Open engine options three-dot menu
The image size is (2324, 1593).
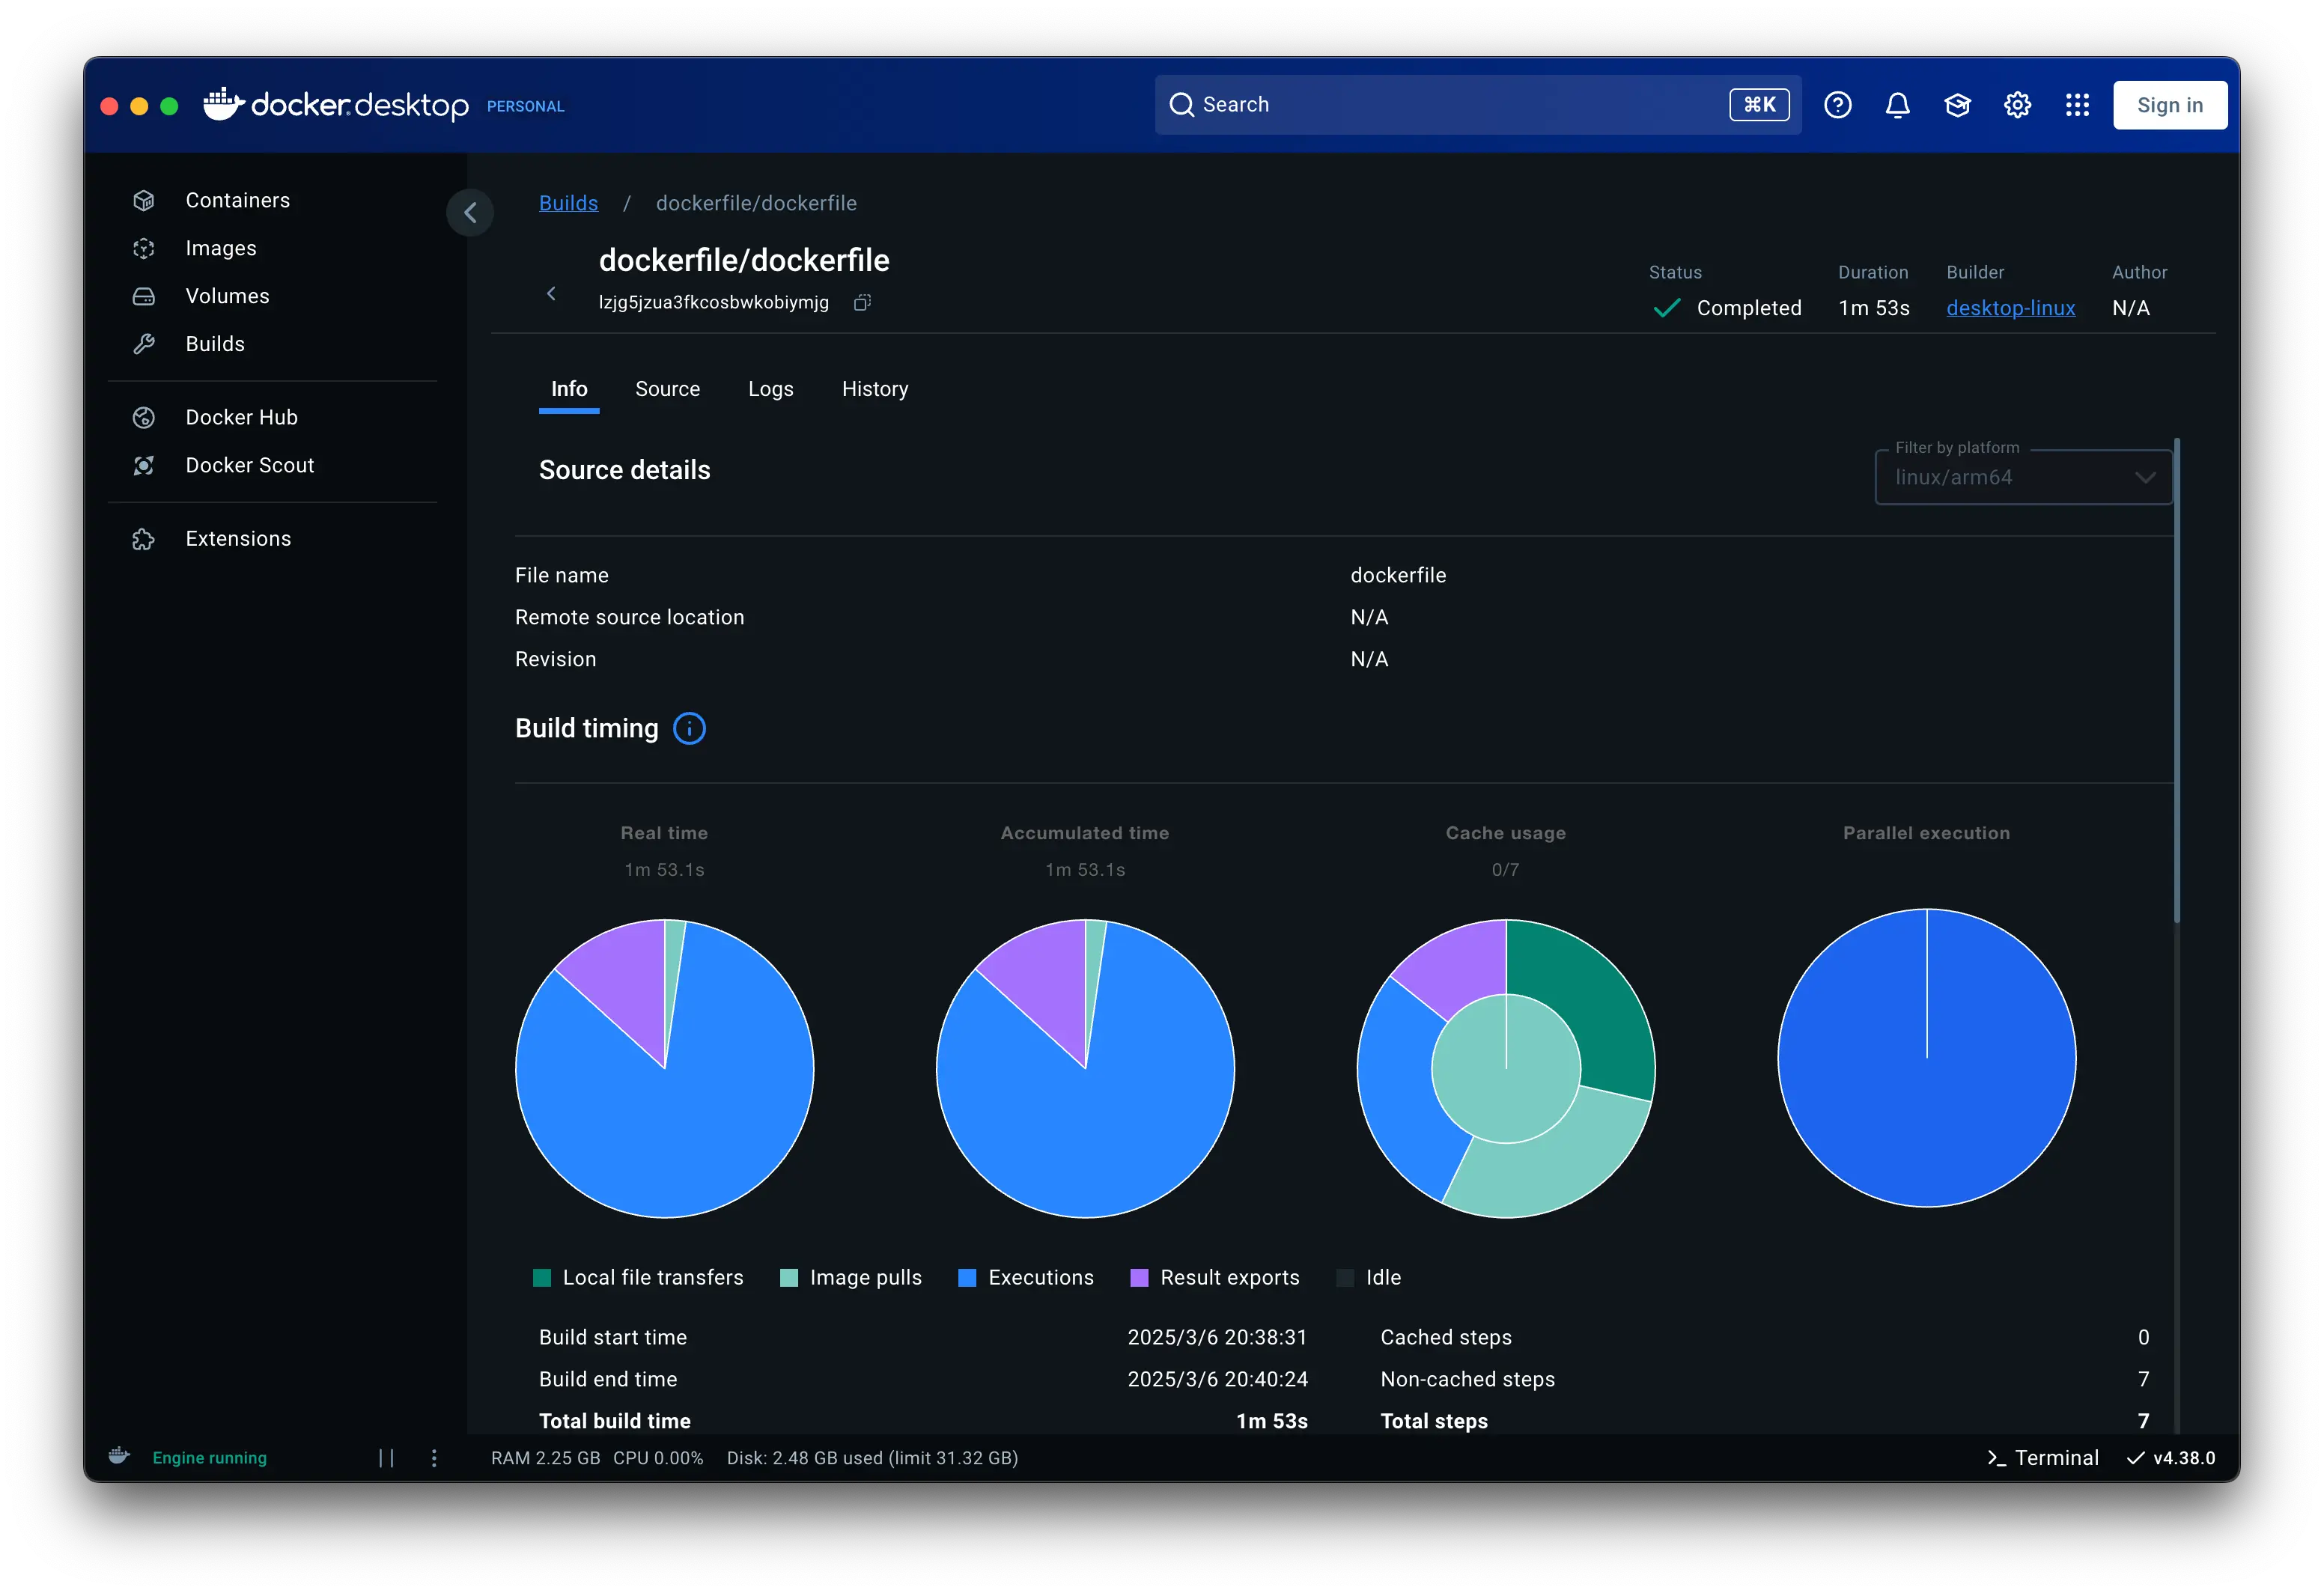[434, 1458]
